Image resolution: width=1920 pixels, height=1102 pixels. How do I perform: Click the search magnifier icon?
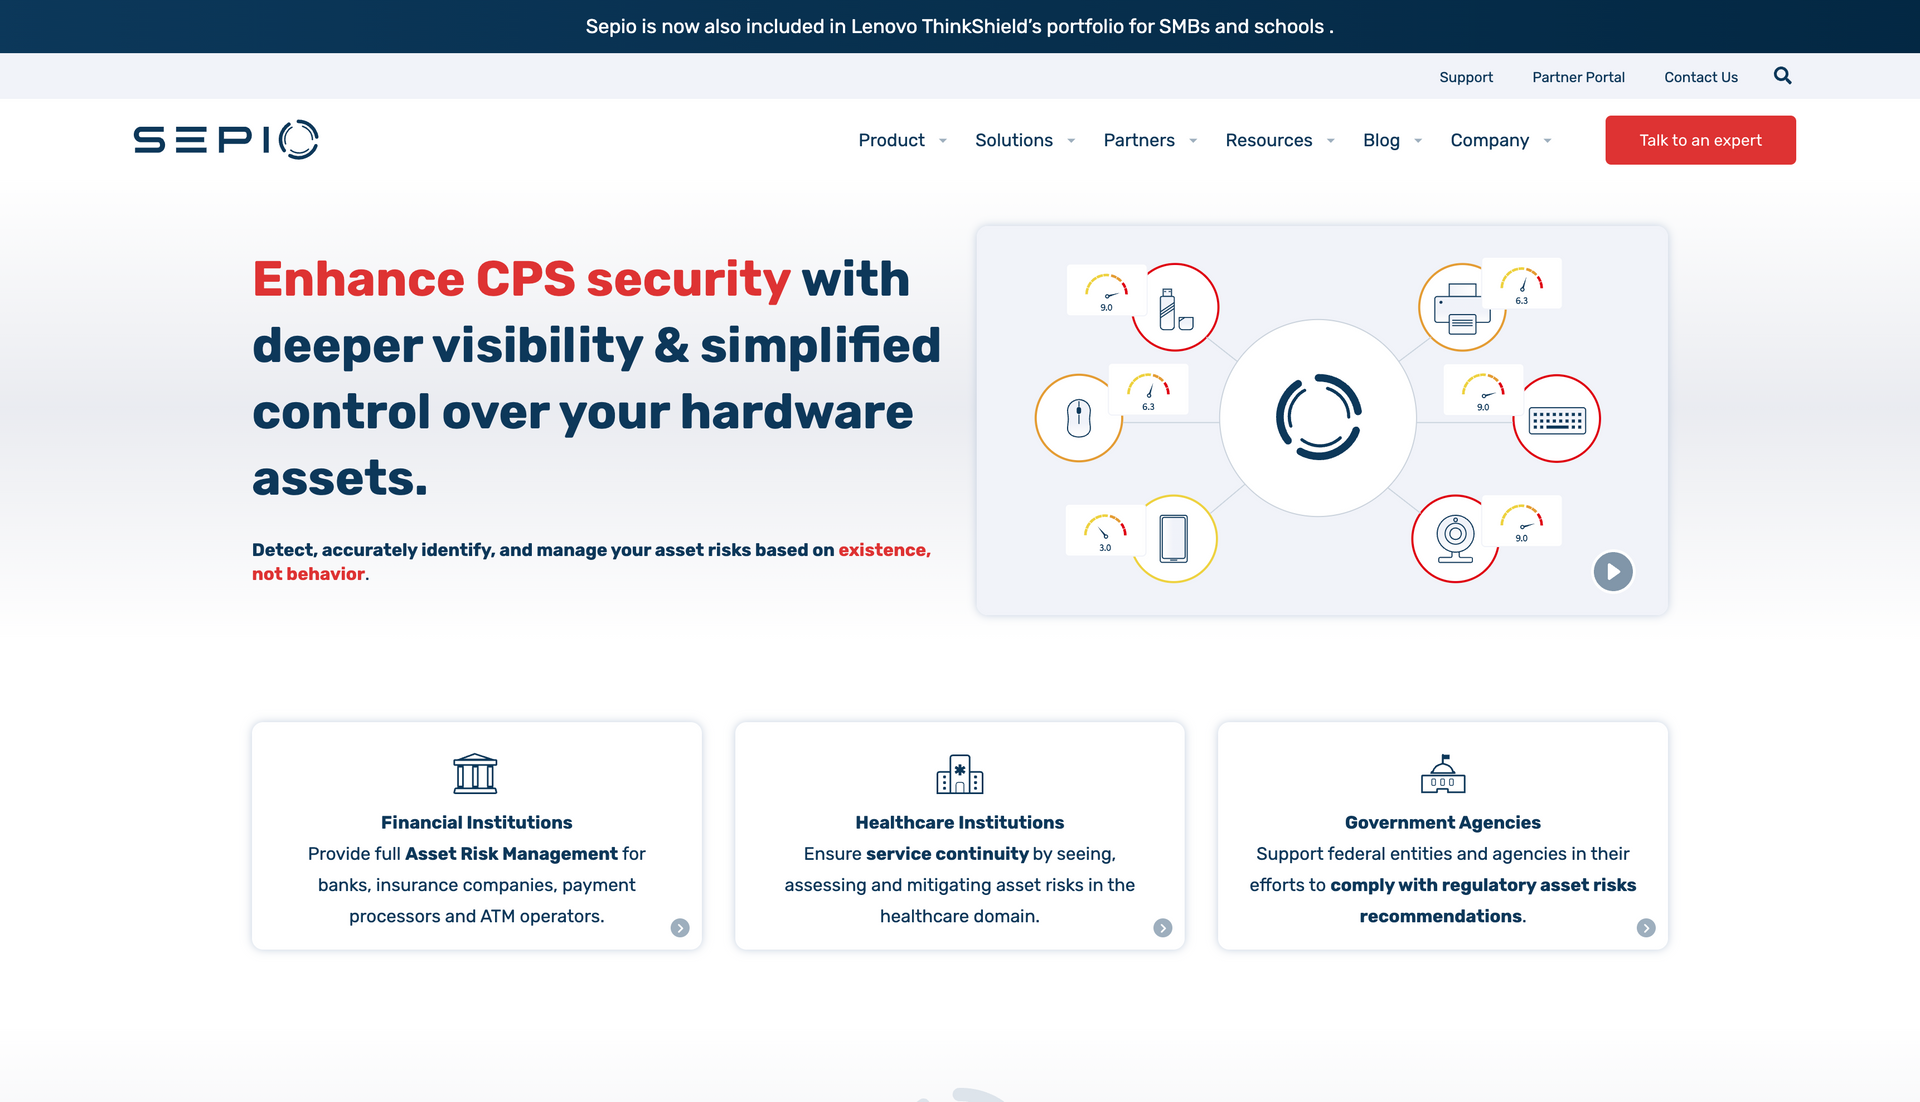click(1782, 76)
